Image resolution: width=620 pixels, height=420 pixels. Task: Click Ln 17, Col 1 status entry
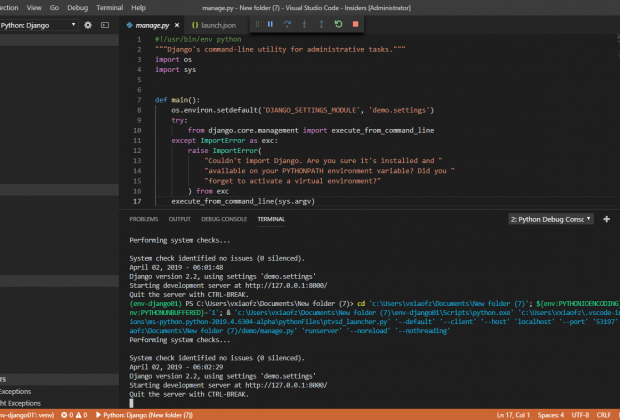513,415
